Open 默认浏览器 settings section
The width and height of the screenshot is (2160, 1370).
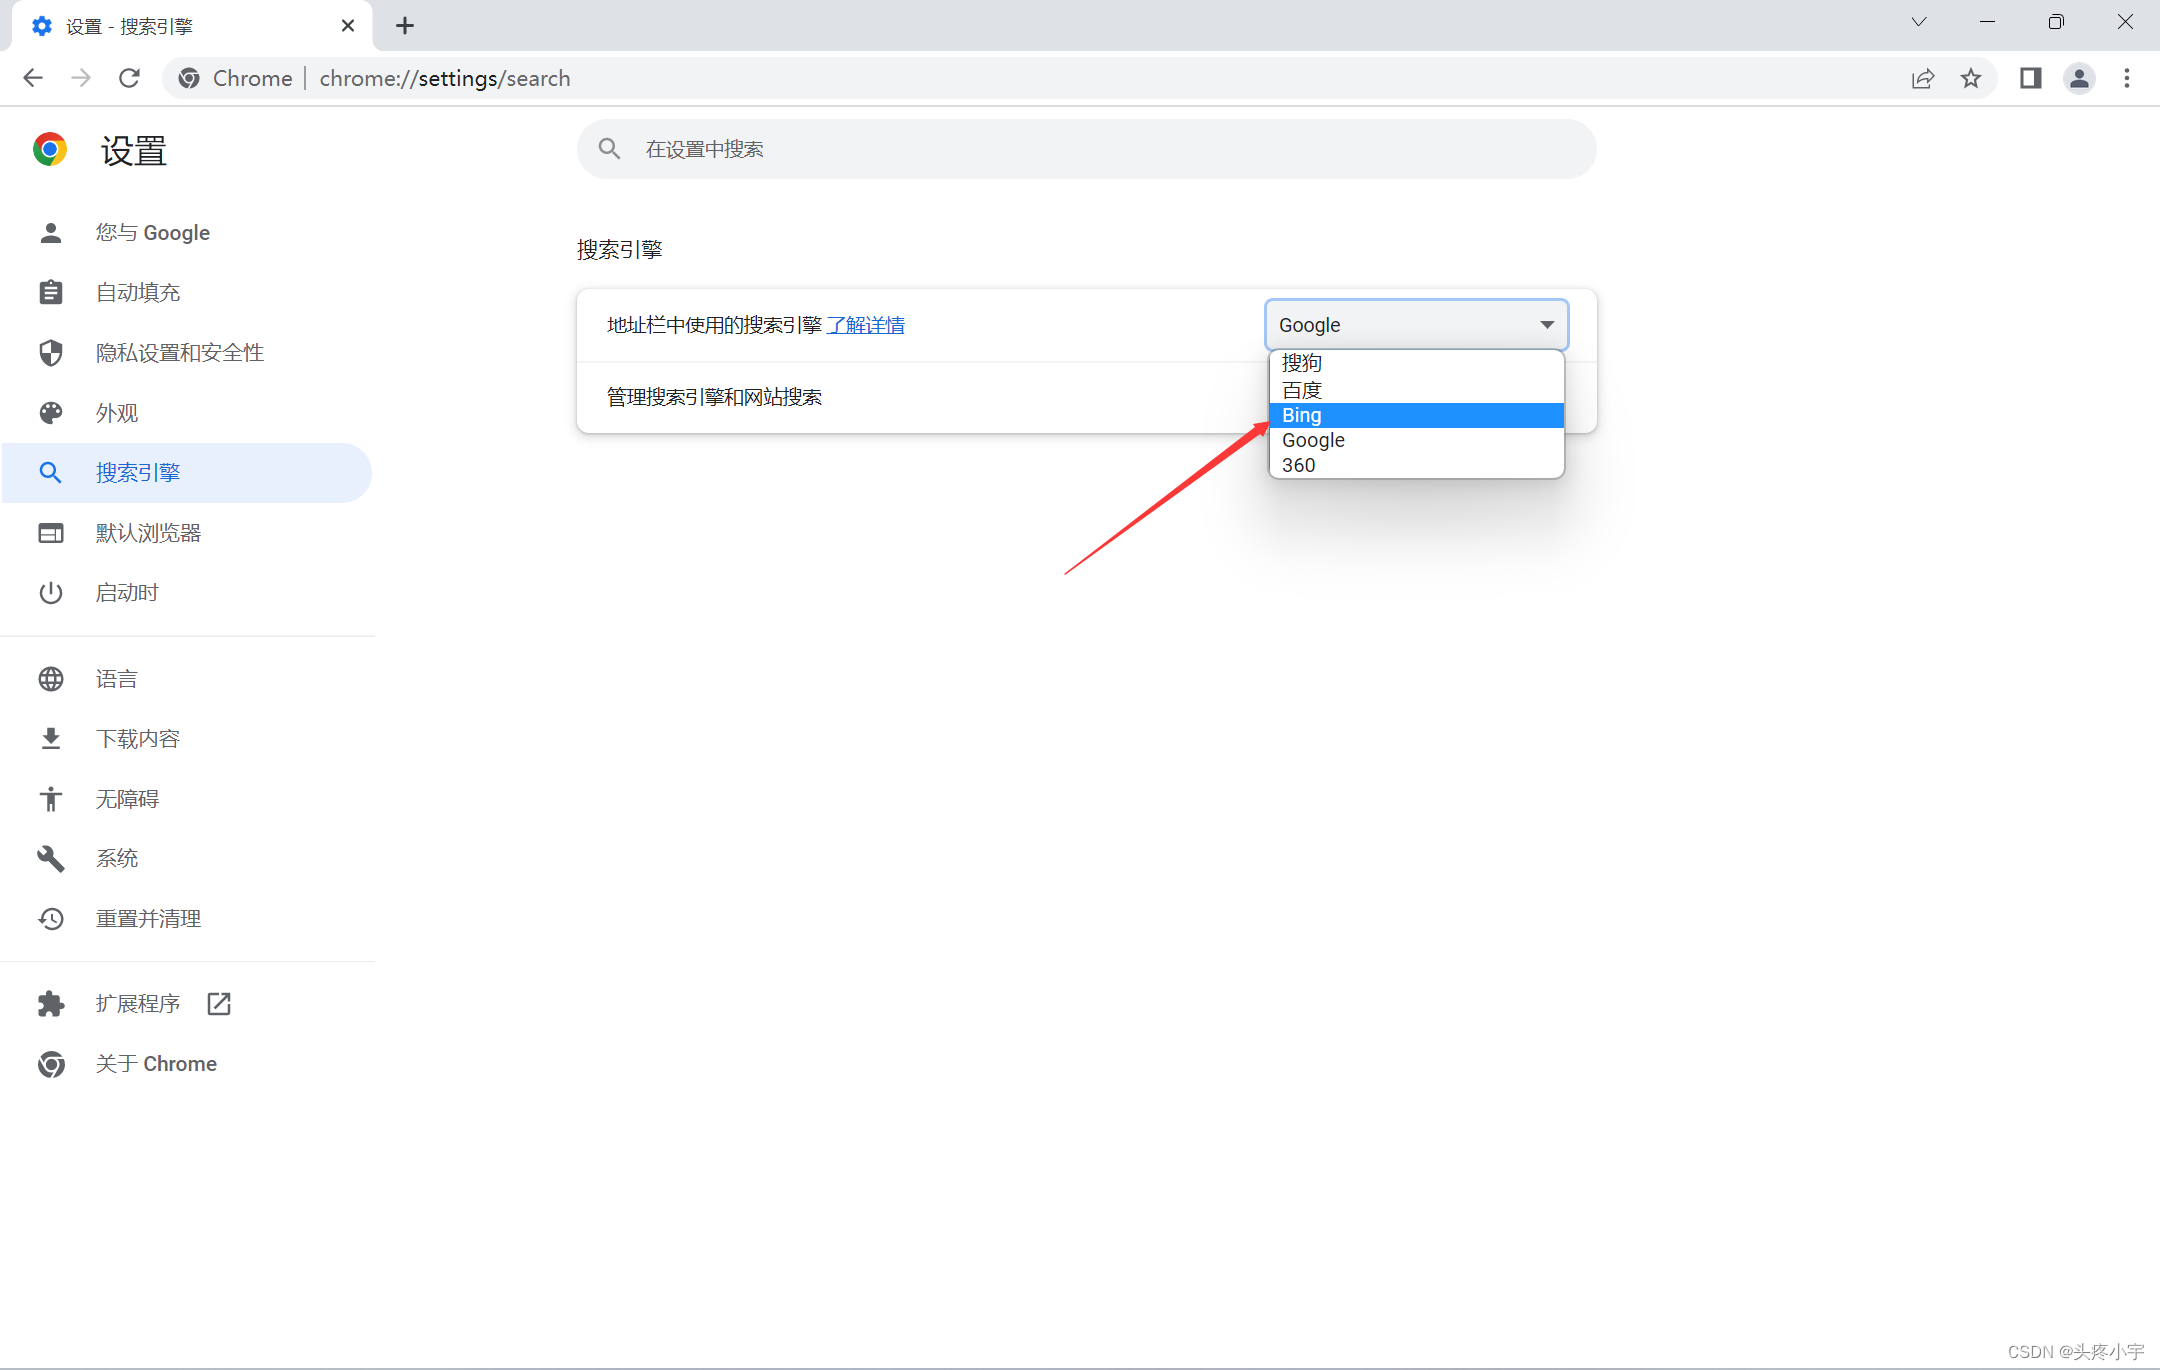click(187, 533)
